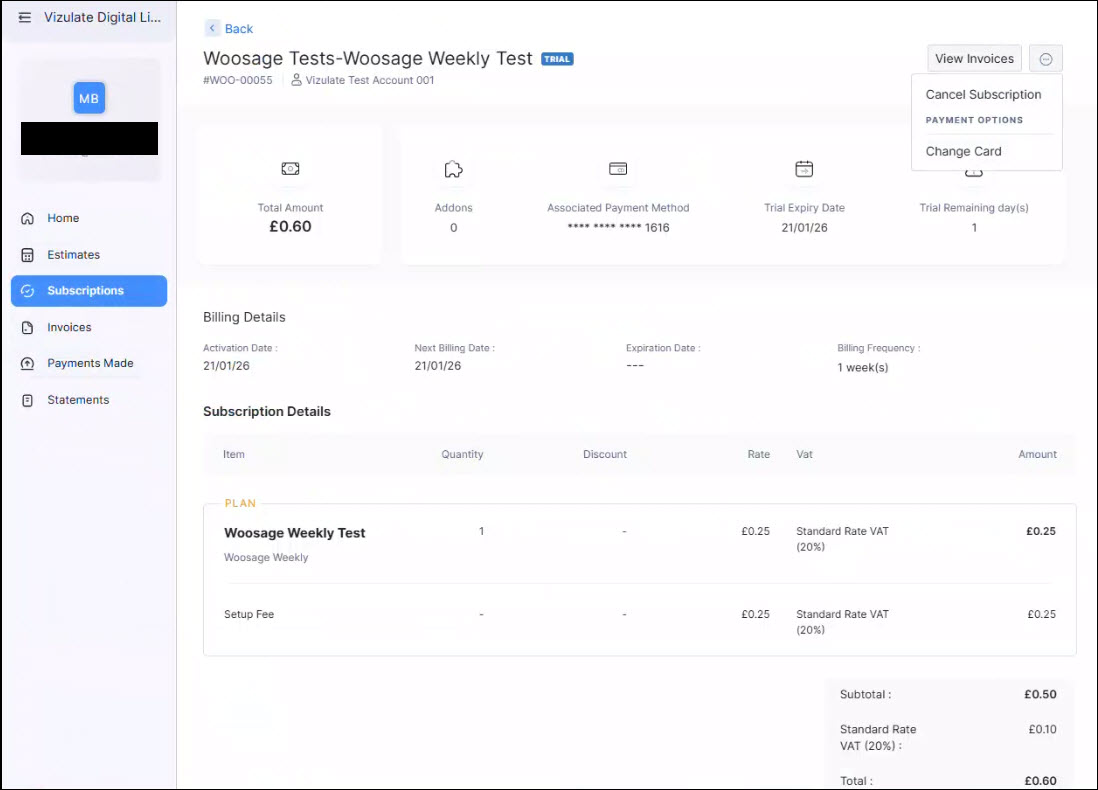The image size is (1098, 790).
Task: Click the MB user avatar
Action: pos(89,98)
